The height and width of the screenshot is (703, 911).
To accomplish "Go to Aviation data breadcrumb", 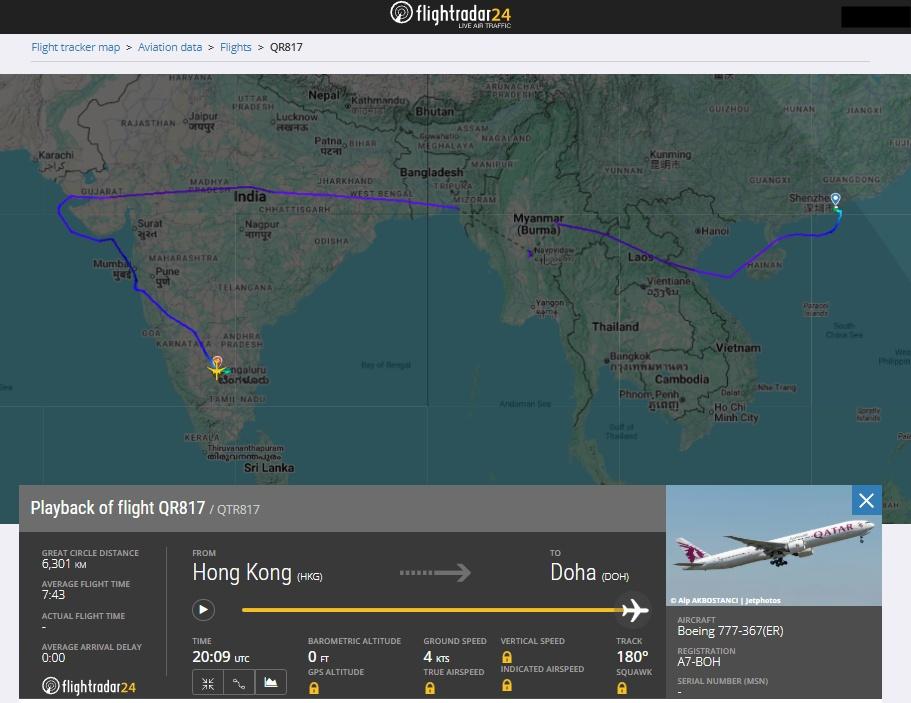I will [x=170, y=47].
